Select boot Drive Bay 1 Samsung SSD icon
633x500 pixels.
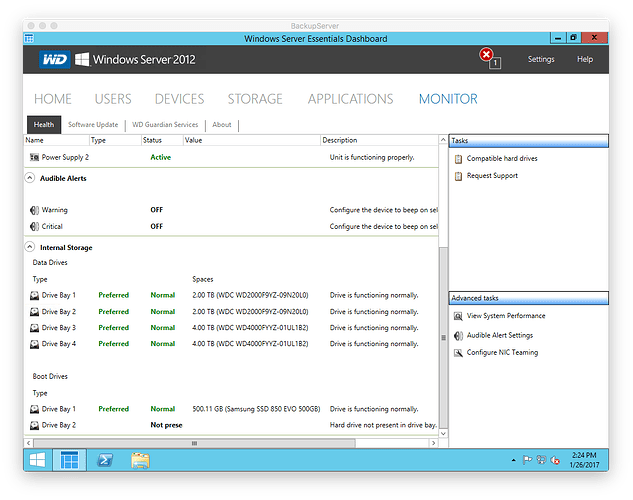[x=34, y=409]
